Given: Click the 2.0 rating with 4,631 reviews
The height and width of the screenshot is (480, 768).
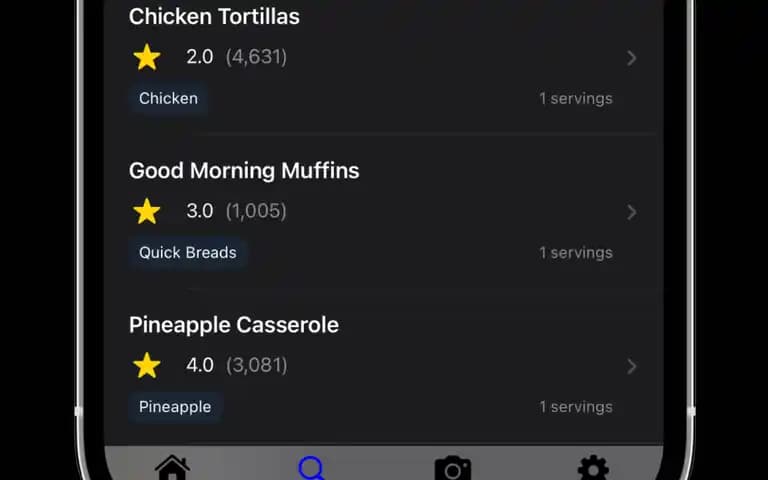Looking at the screenshot, I should (x=236, y=57).
